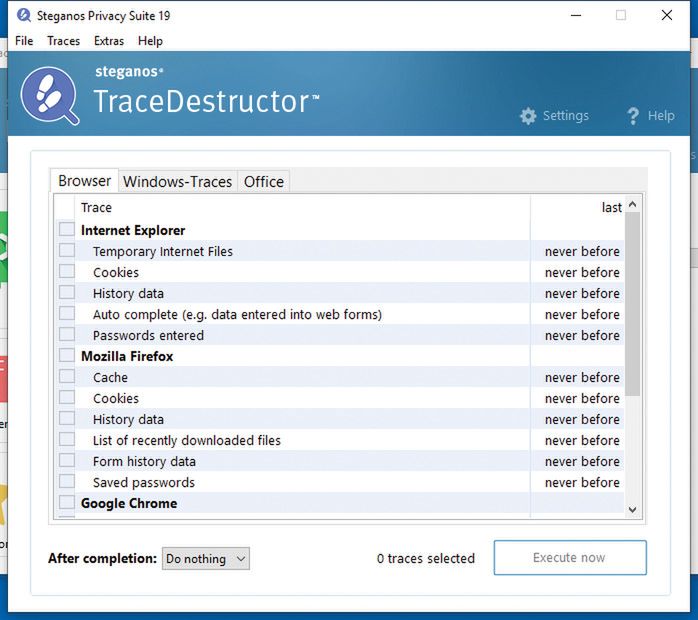This screenshot has width=698, height=620.
Task: Click the Settings gear icon
Action: coord(528,116)
